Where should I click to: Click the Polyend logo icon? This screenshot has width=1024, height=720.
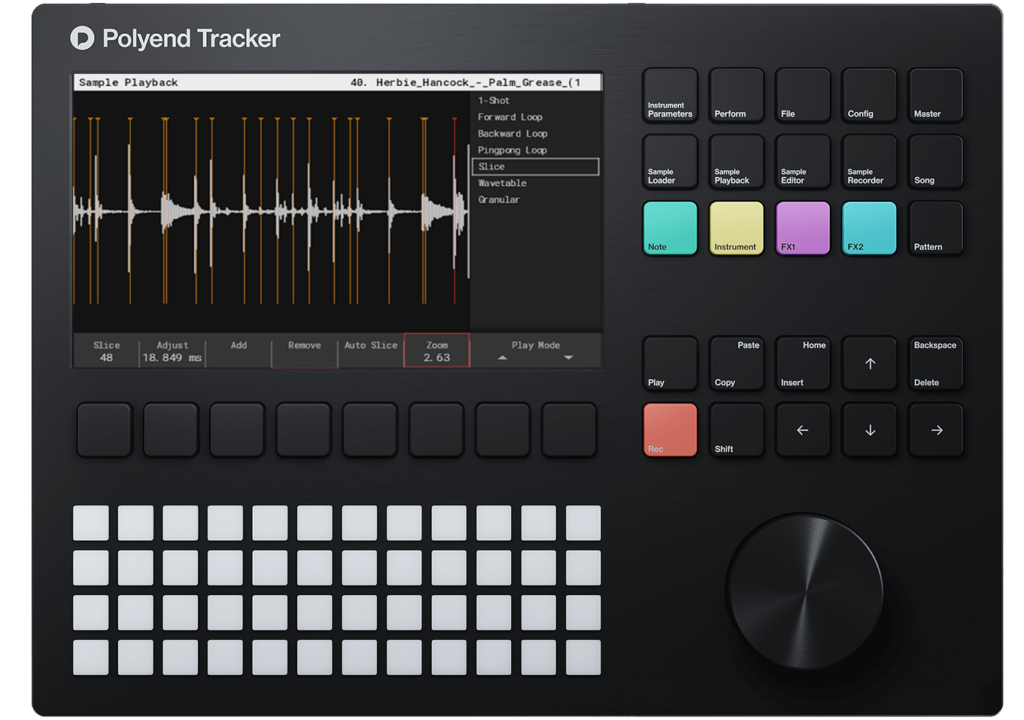tap(82, 38)
